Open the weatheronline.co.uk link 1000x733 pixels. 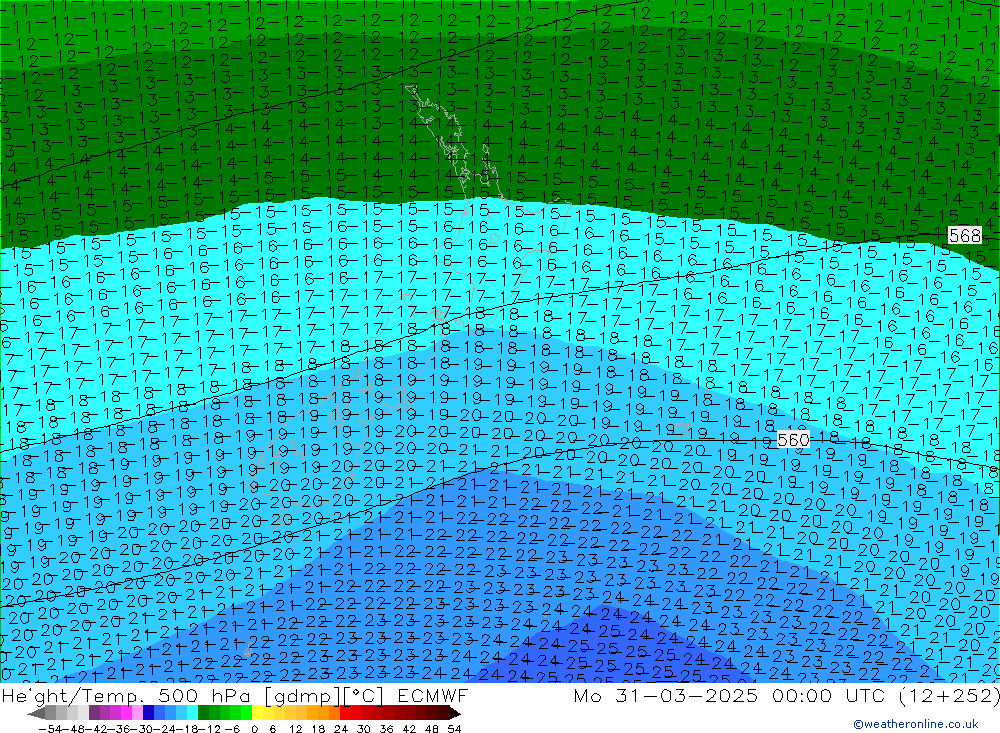(915, 723)
